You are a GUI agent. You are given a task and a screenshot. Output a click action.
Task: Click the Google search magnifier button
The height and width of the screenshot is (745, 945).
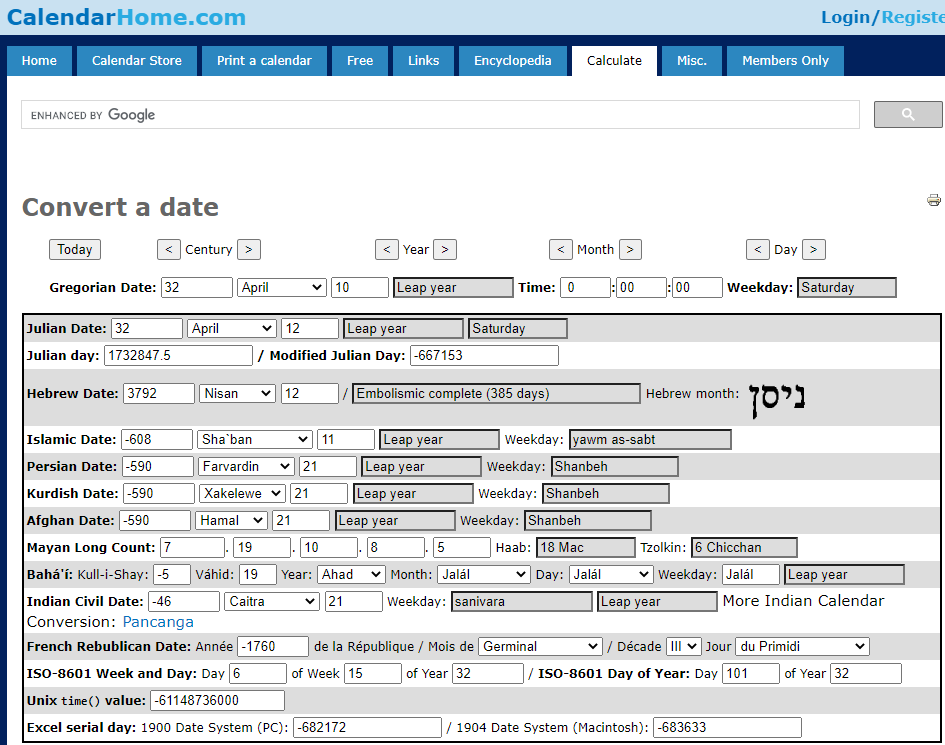point(907,115)
